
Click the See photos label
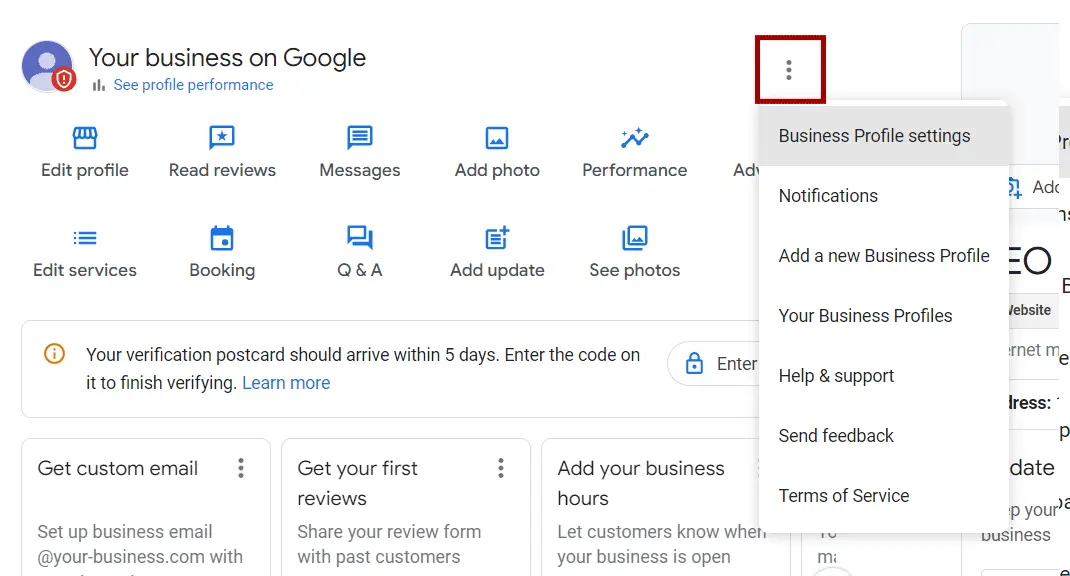635,270
